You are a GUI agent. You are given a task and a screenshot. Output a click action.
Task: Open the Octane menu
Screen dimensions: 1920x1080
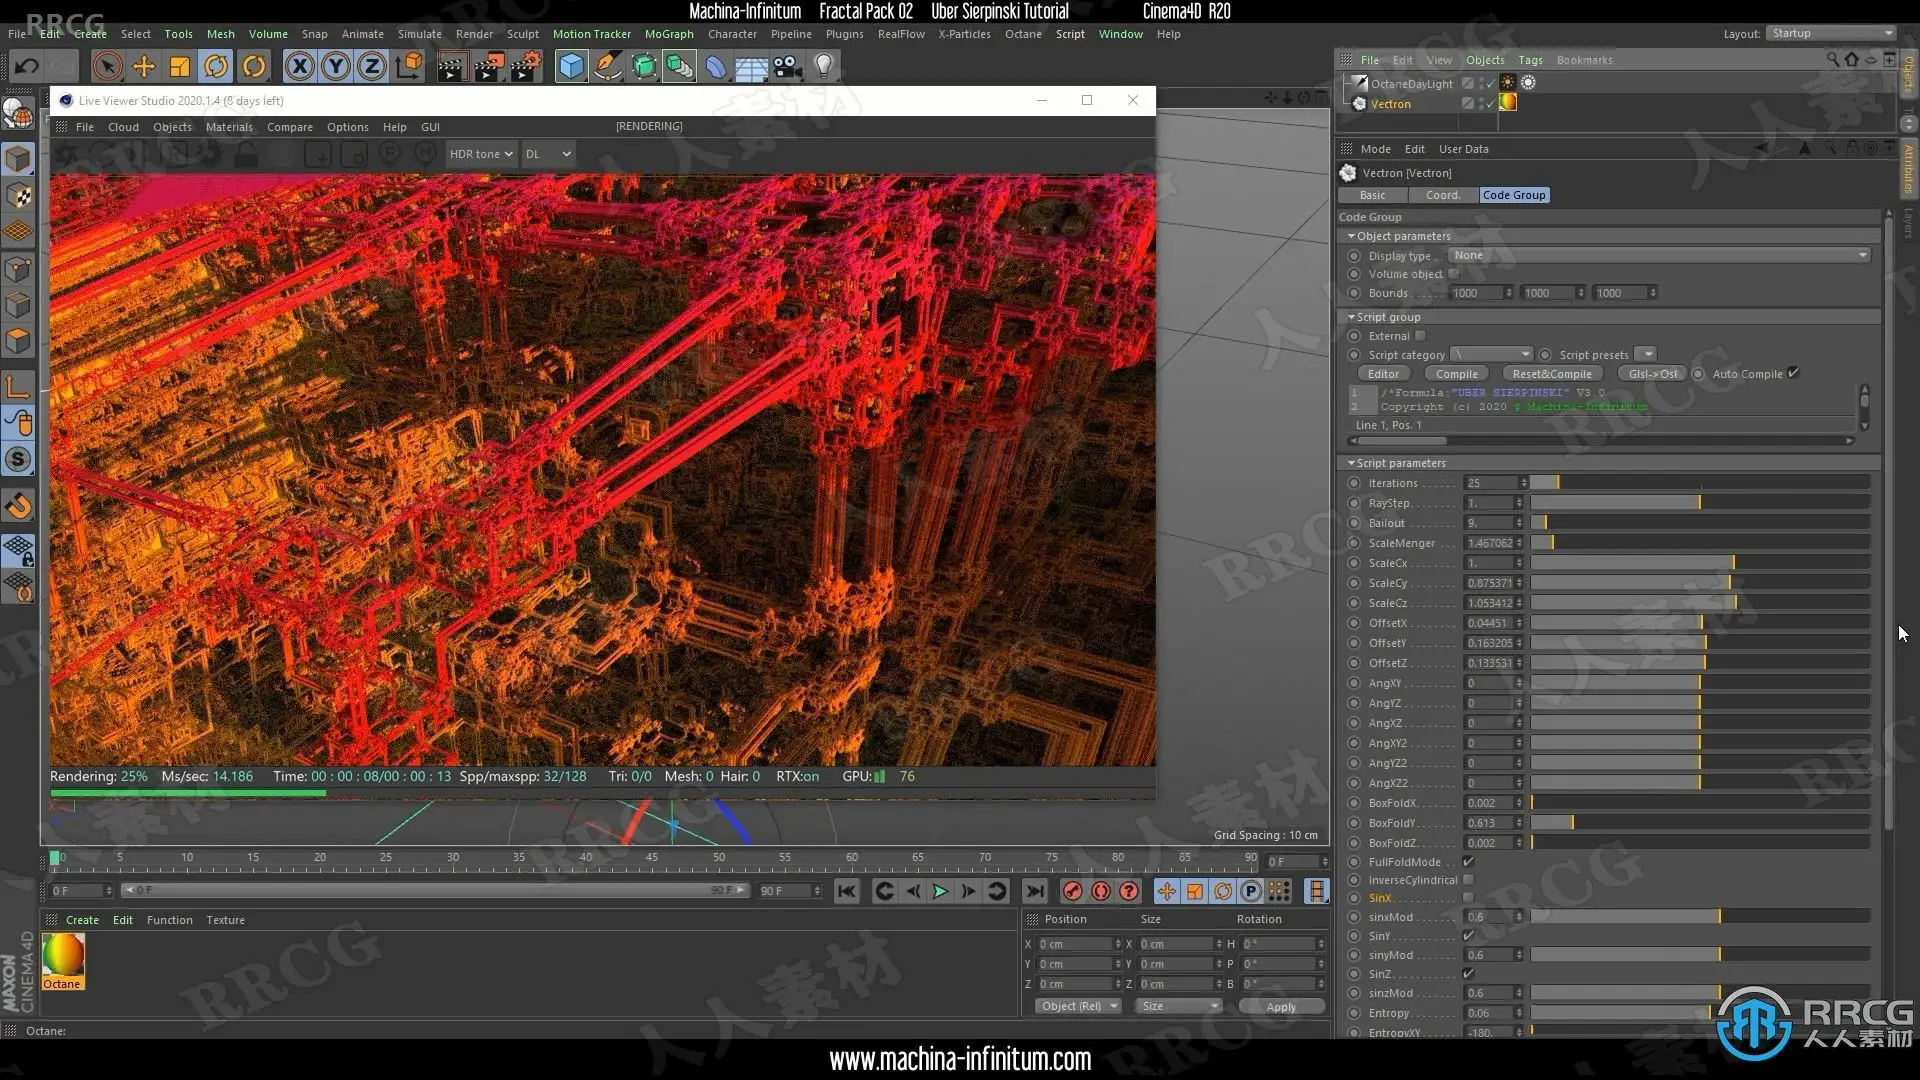pyautogui.click(x=1023, y=34)
